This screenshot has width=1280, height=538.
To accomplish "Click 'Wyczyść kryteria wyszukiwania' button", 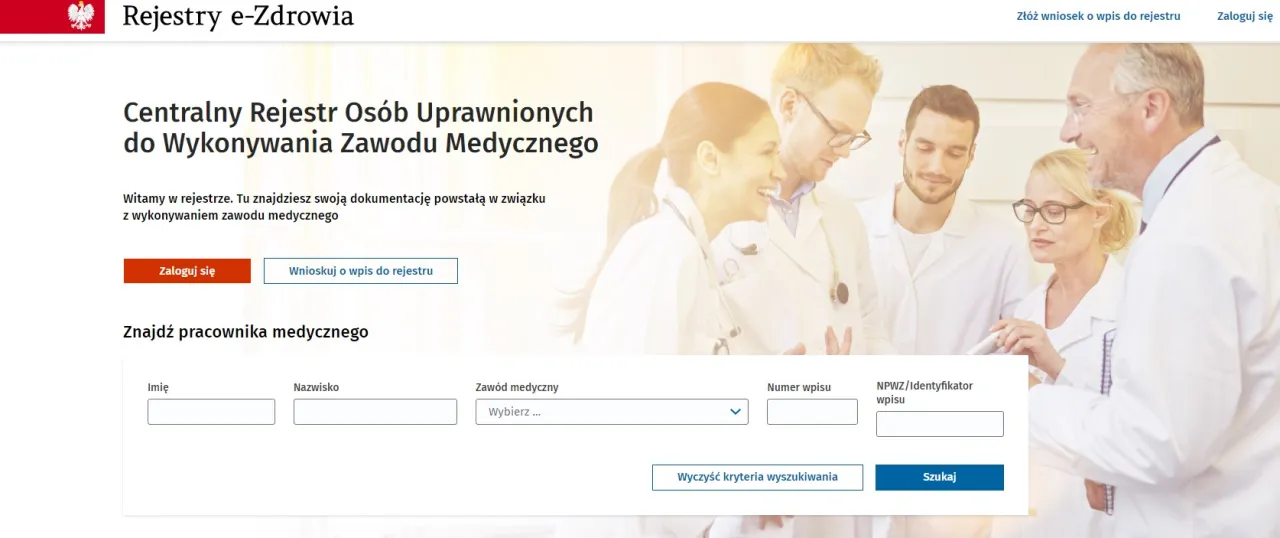I will pyautogui.click(x=758, y=477).
